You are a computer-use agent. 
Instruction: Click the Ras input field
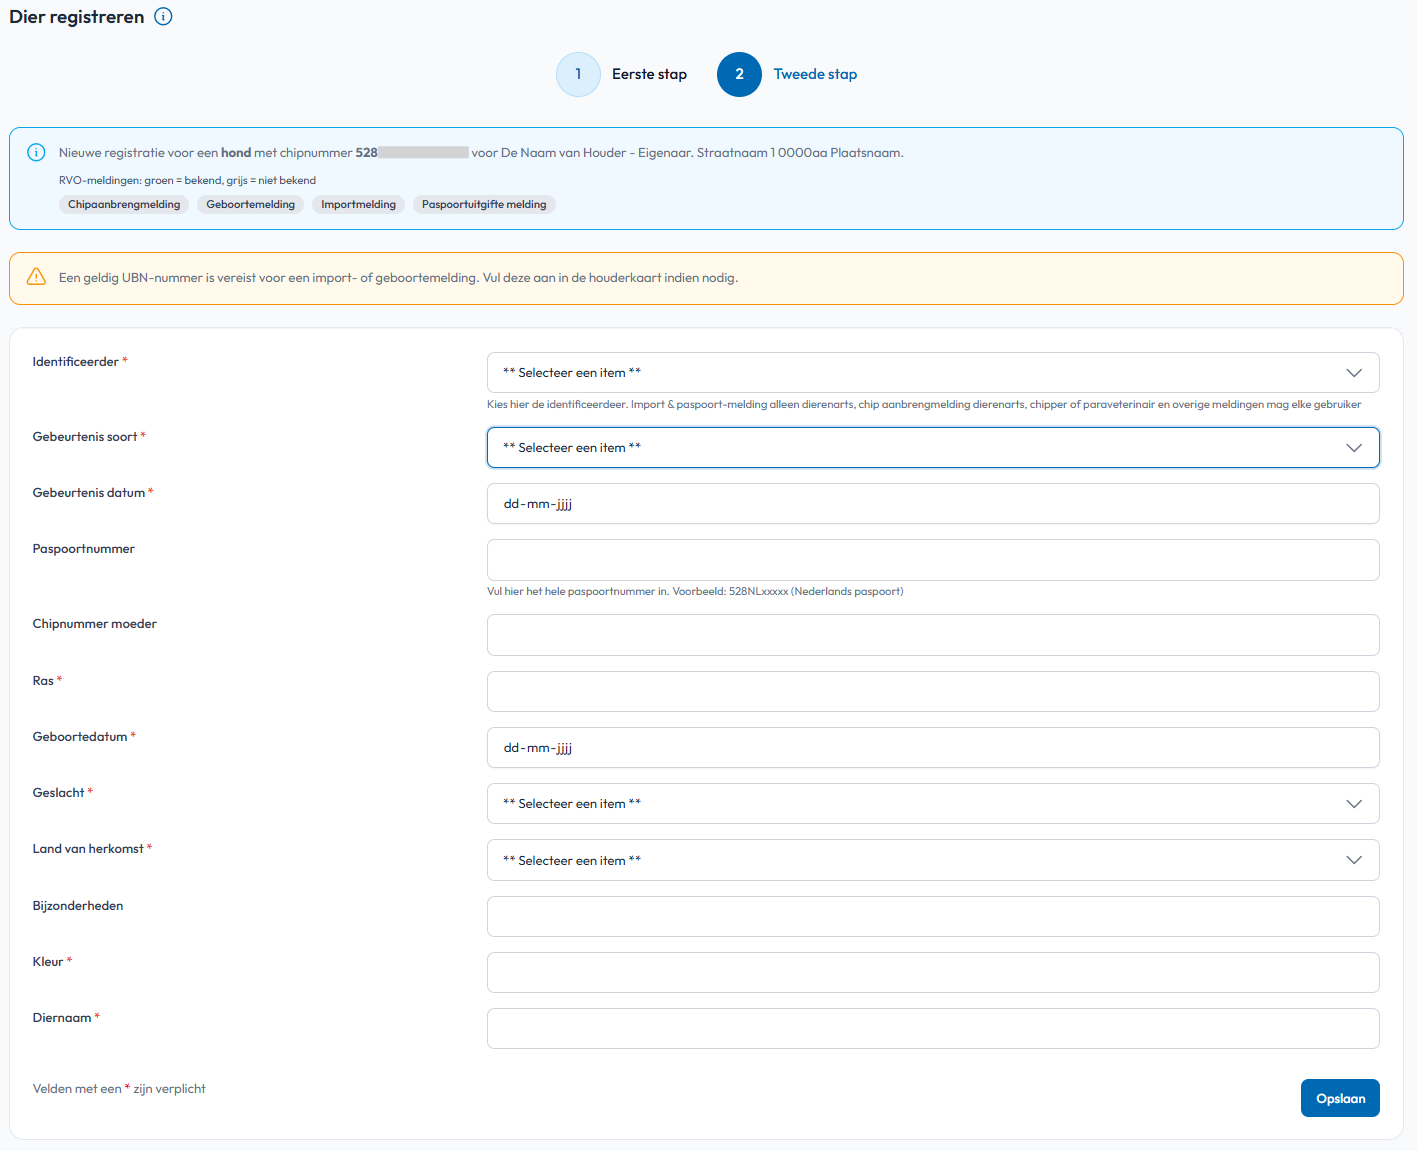933,691
